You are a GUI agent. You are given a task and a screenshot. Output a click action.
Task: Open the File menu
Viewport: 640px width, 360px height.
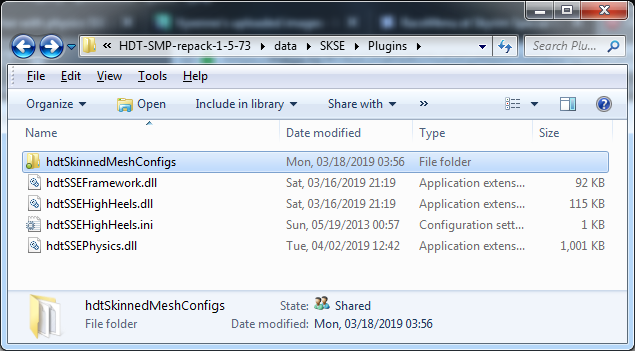coord(36,76)
